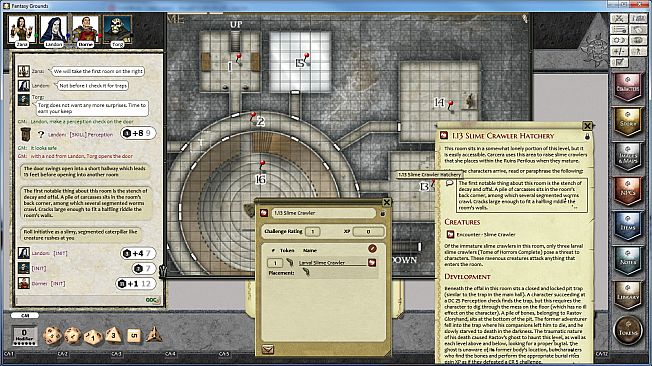Pick the d6 cube die

[x=133, y=336]
